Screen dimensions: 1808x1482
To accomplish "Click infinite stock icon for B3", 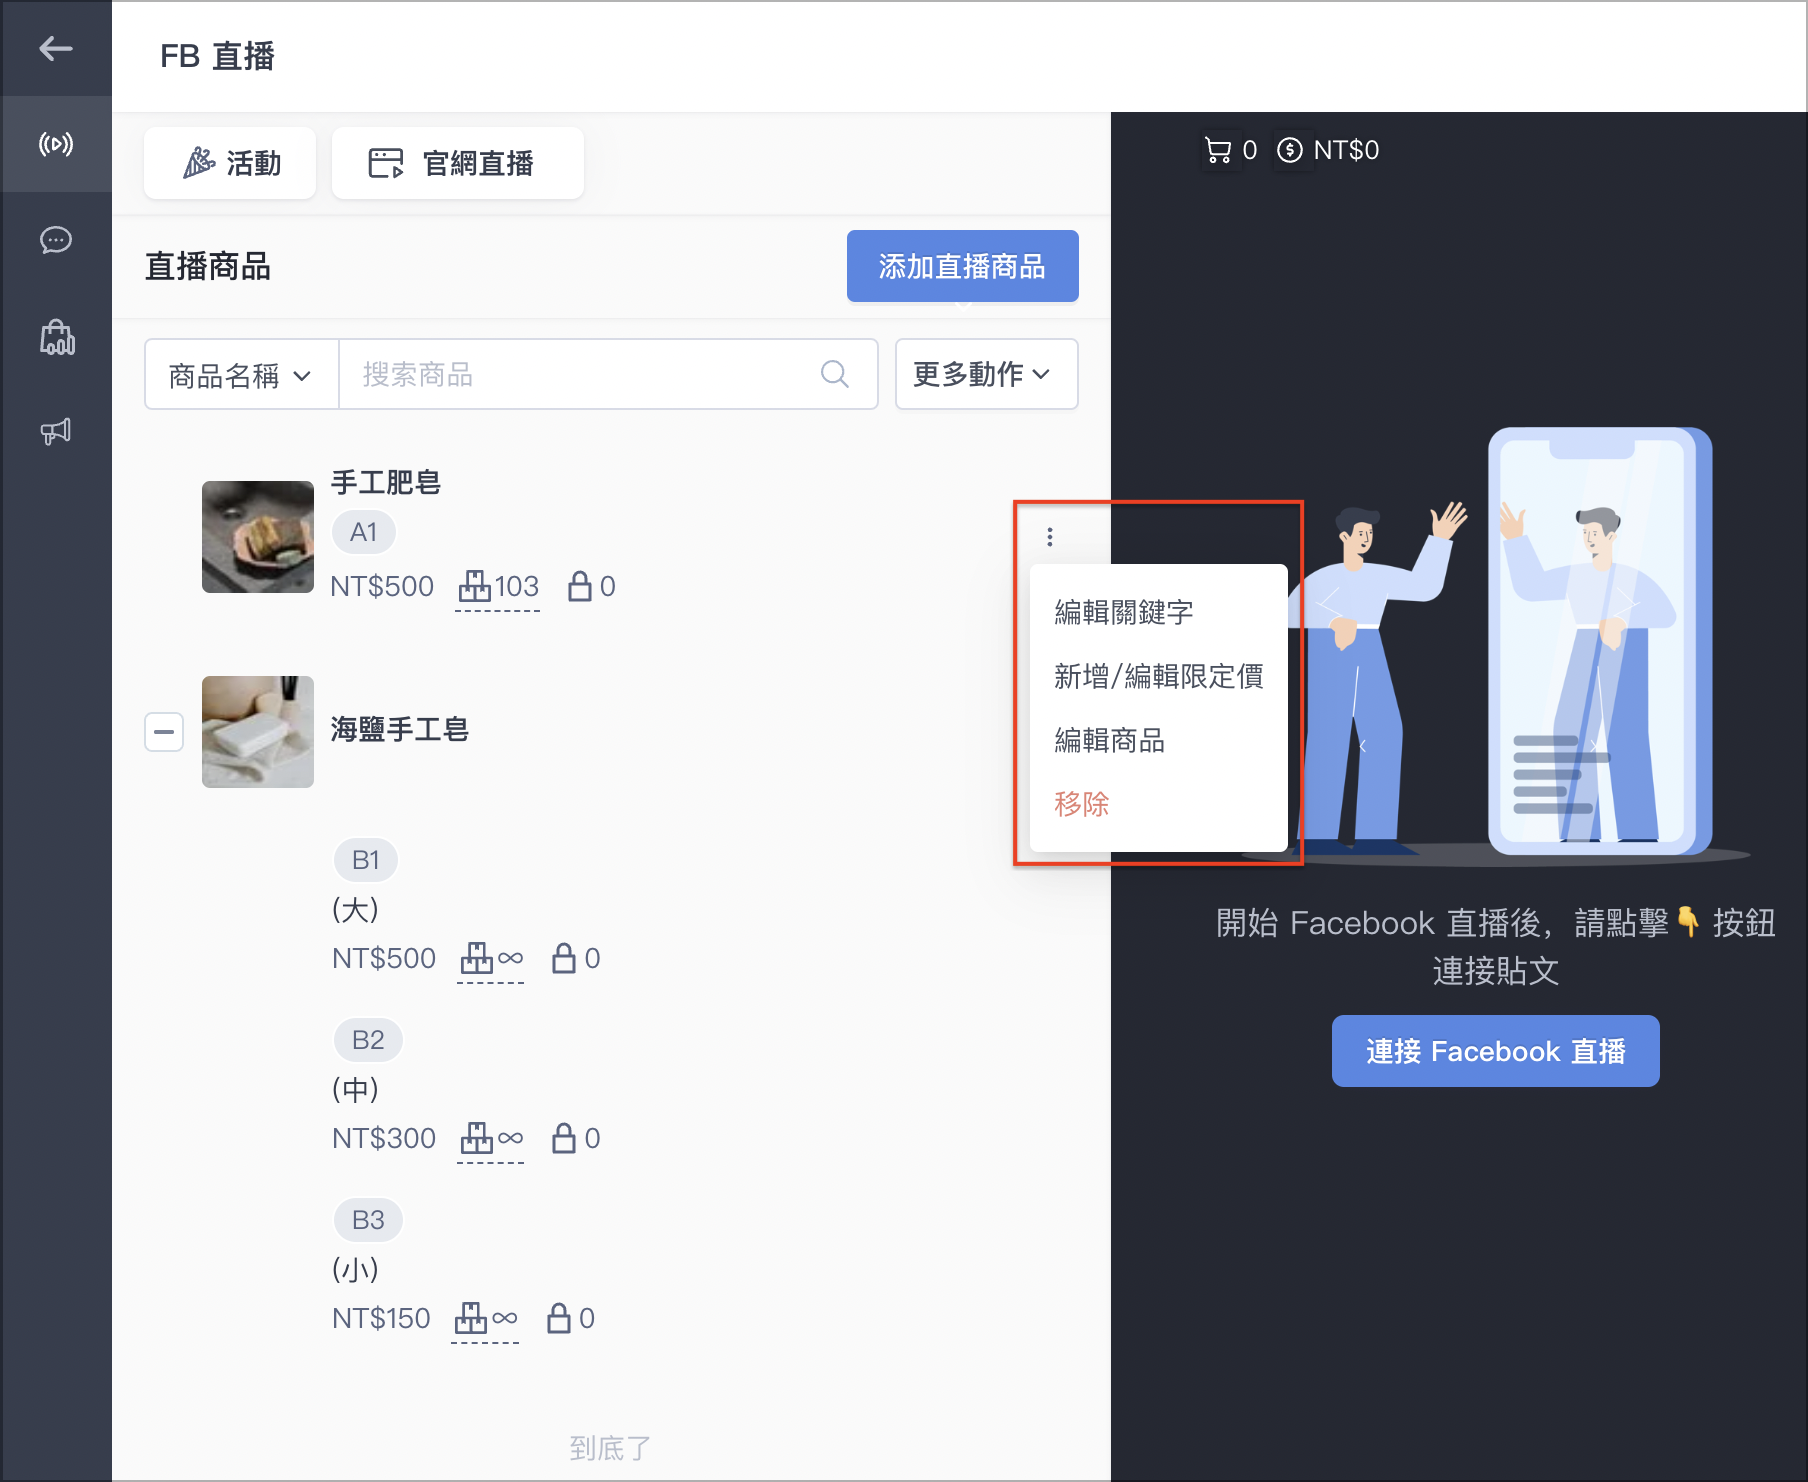I will click(x=486, y=1319).
